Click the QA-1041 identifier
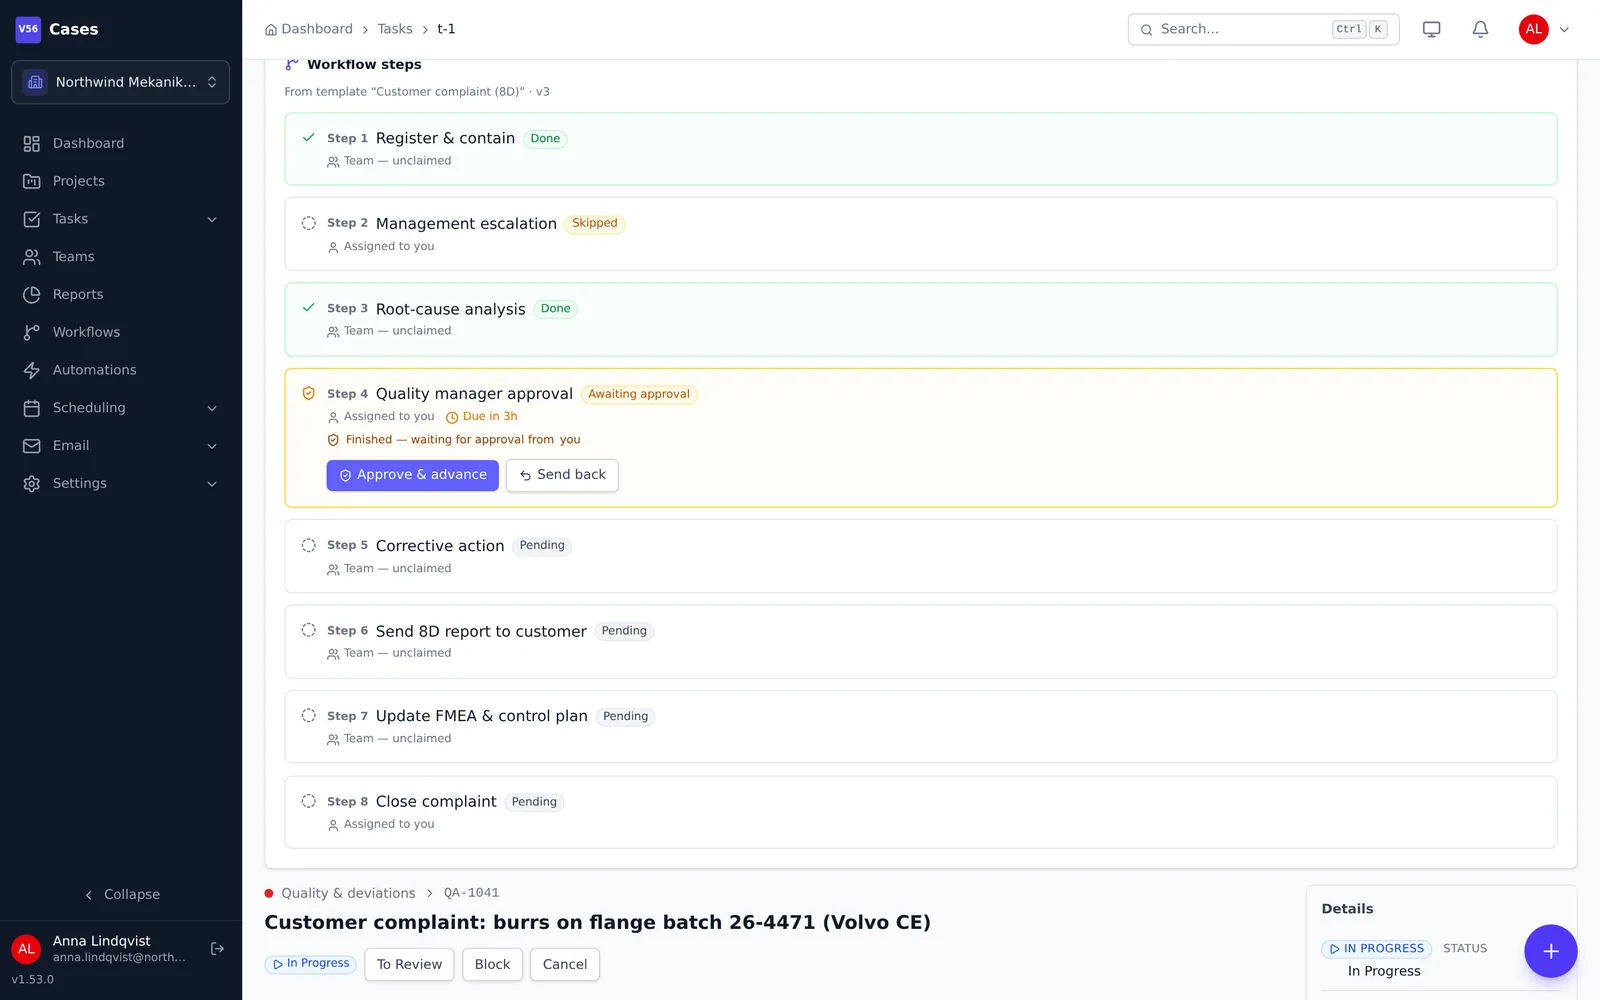 [471, 893]
